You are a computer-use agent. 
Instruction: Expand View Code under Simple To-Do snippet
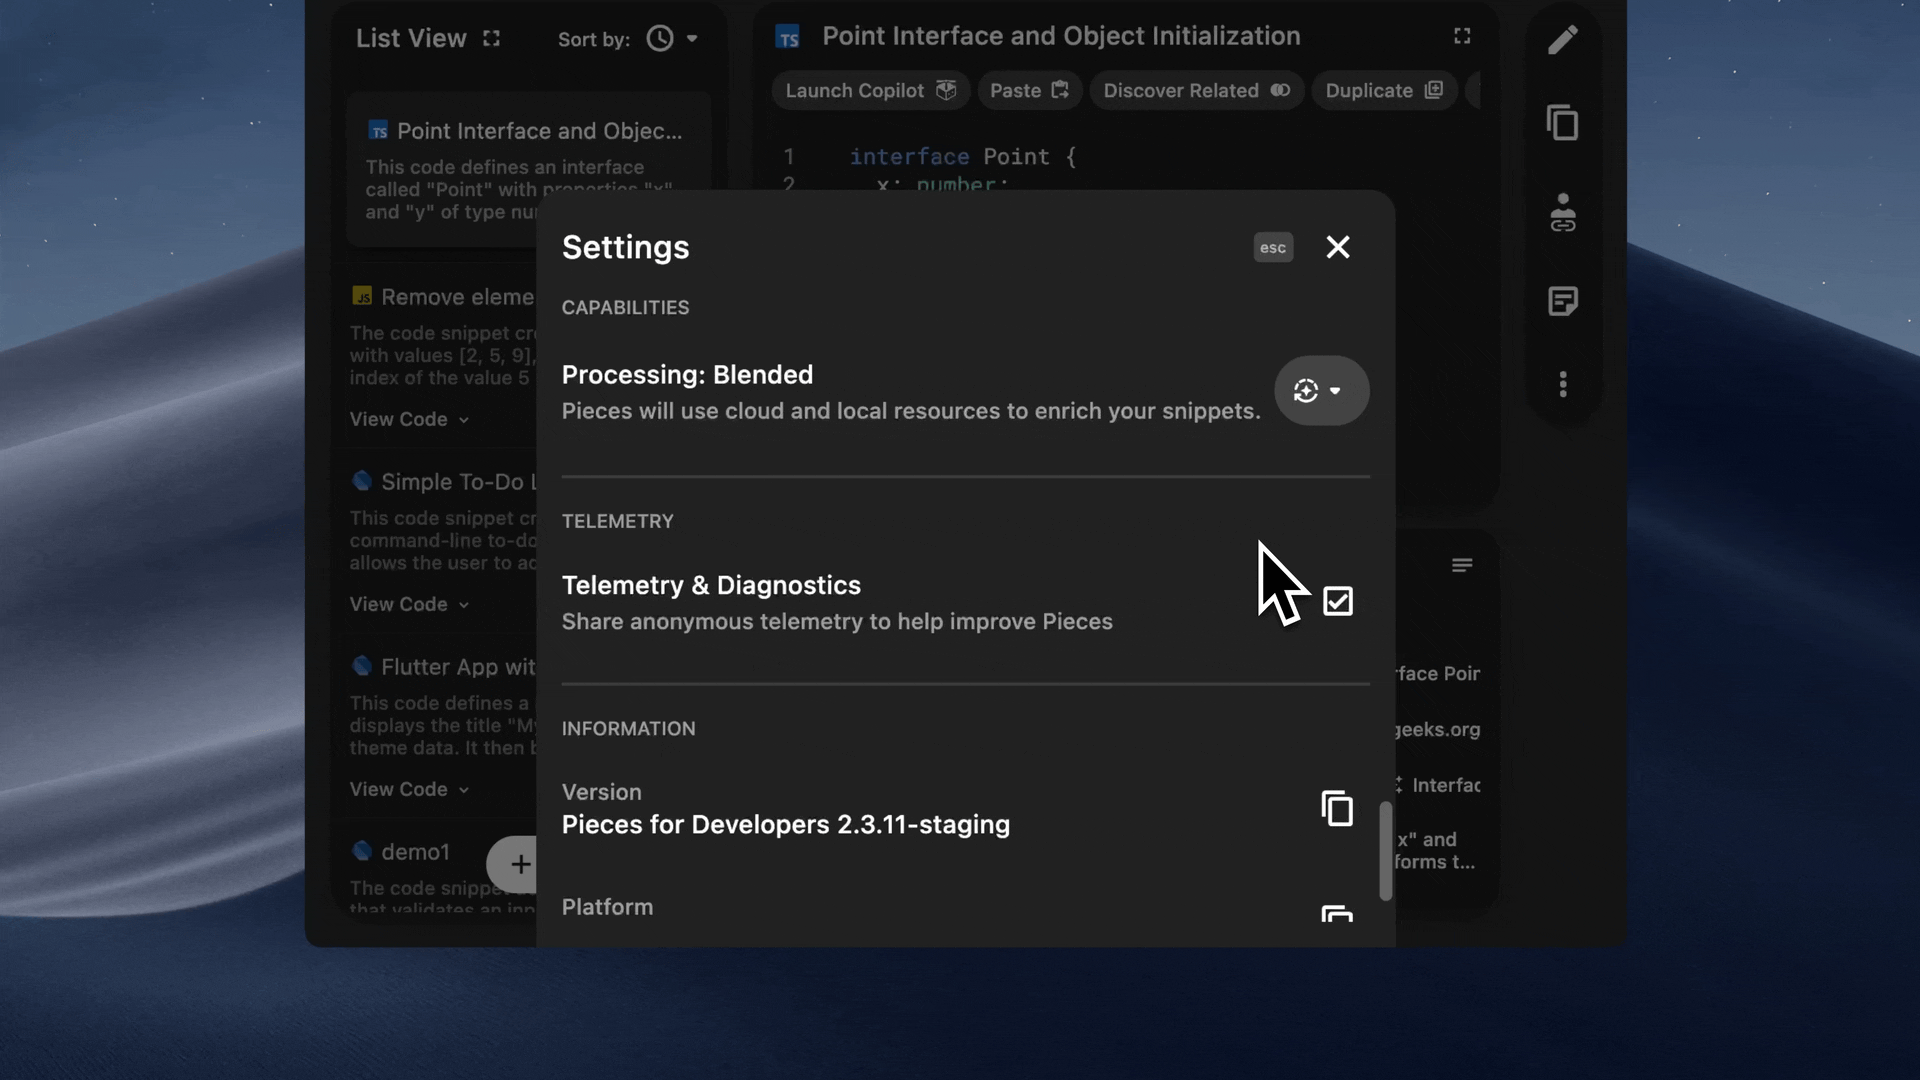409,605
